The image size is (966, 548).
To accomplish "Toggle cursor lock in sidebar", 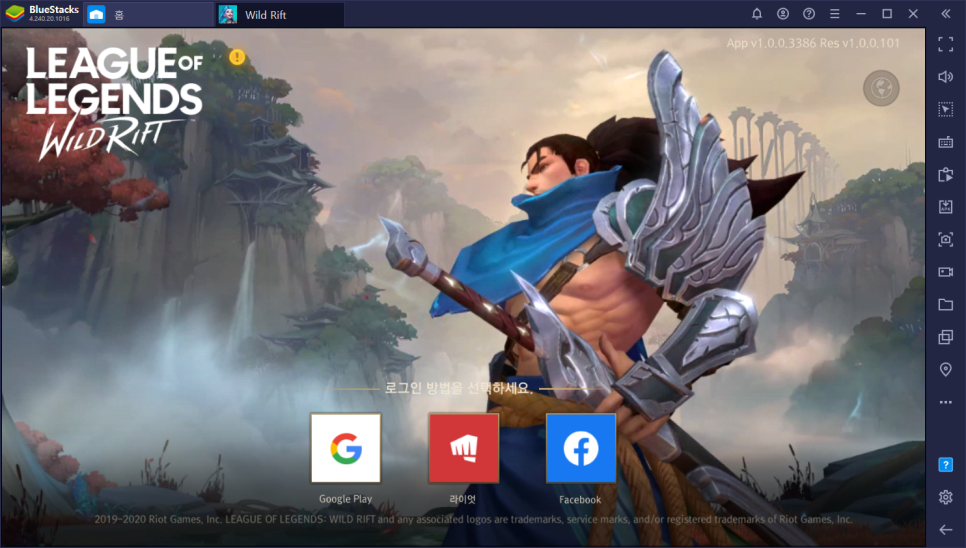I will 946,109.
